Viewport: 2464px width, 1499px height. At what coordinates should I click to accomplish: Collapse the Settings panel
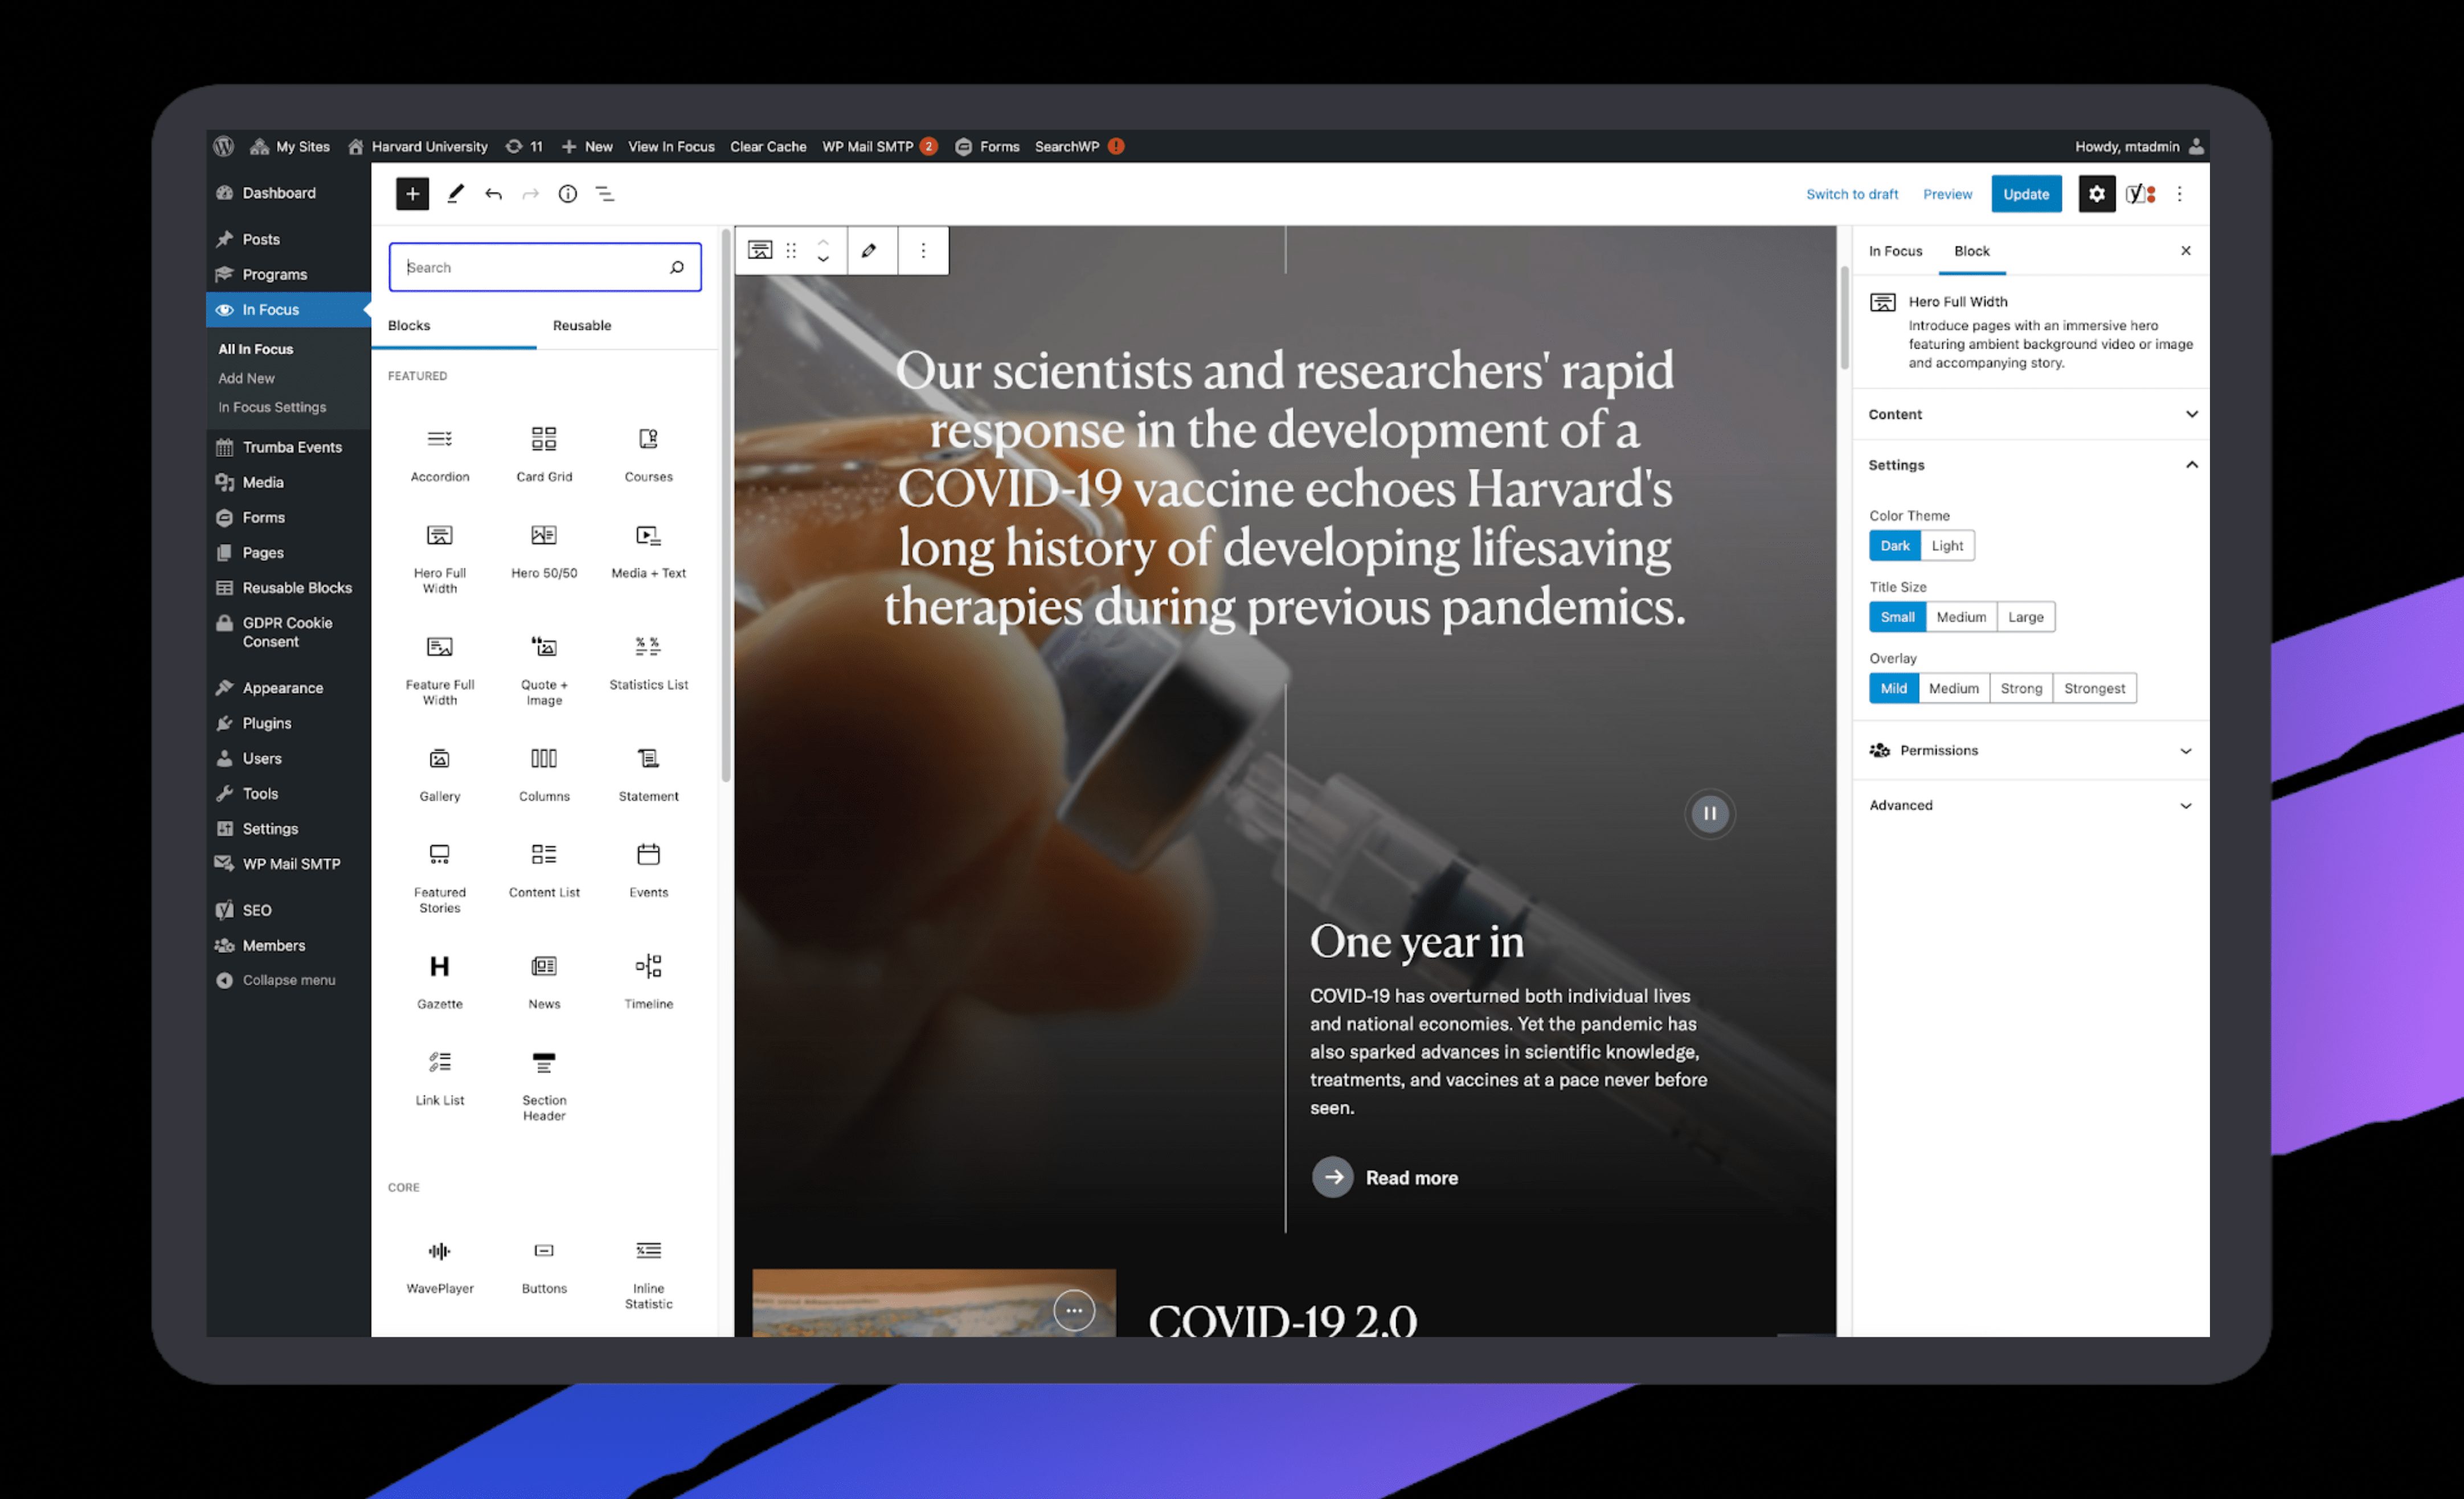pos(2031,465)
